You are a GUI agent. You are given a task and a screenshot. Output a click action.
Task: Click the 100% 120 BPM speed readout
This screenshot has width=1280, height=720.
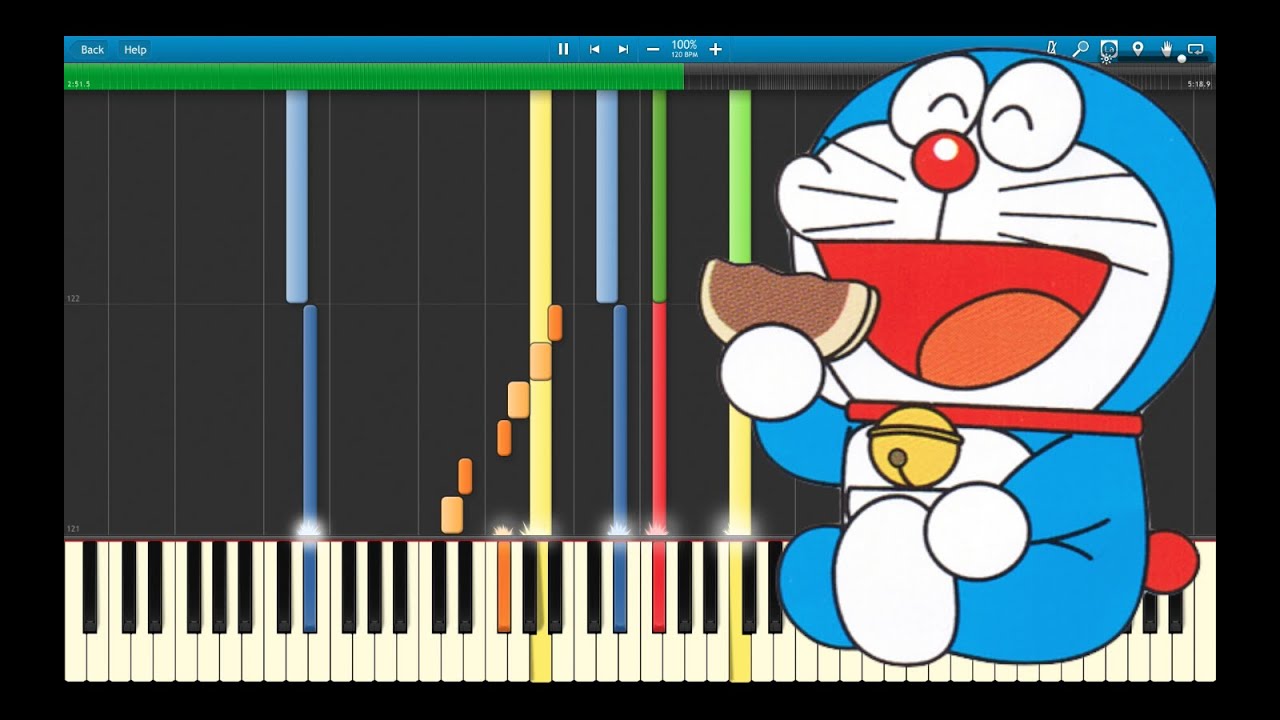(x=684, y=49)
